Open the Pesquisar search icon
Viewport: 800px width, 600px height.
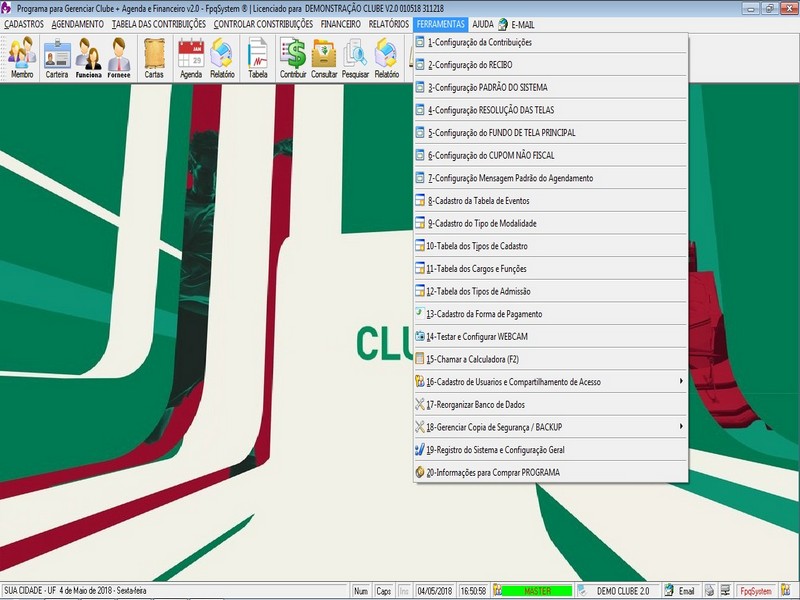click(x=355, y=58)
